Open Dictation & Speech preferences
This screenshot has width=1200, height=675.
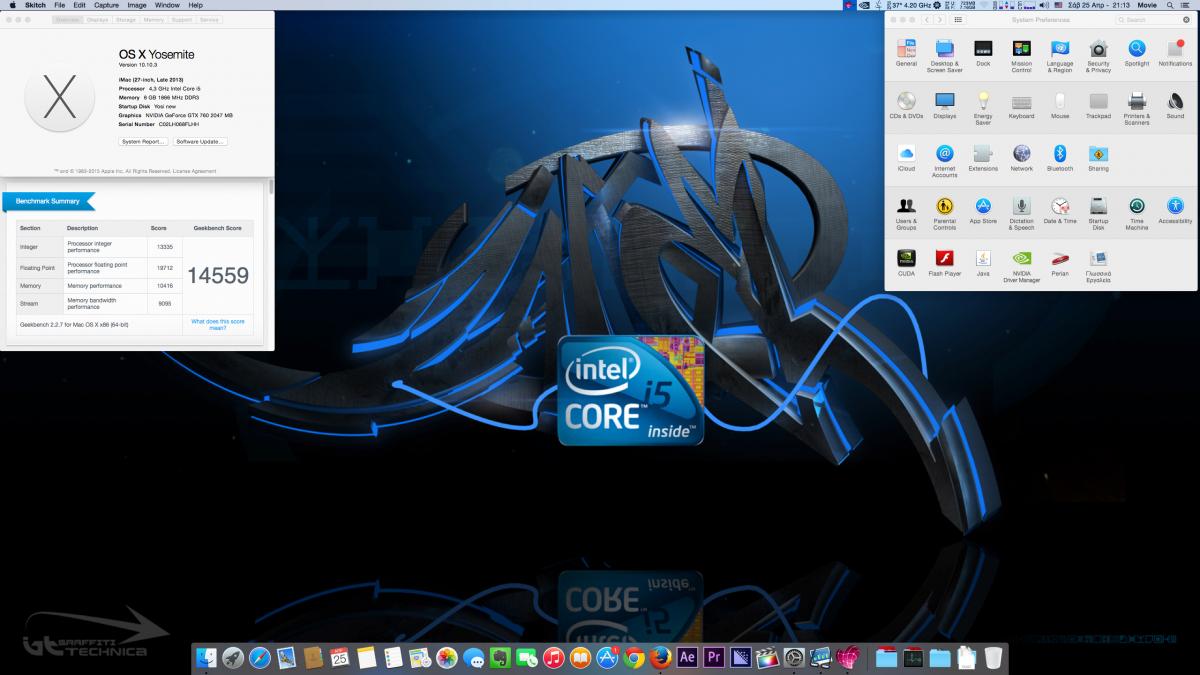pos(1021,213)
